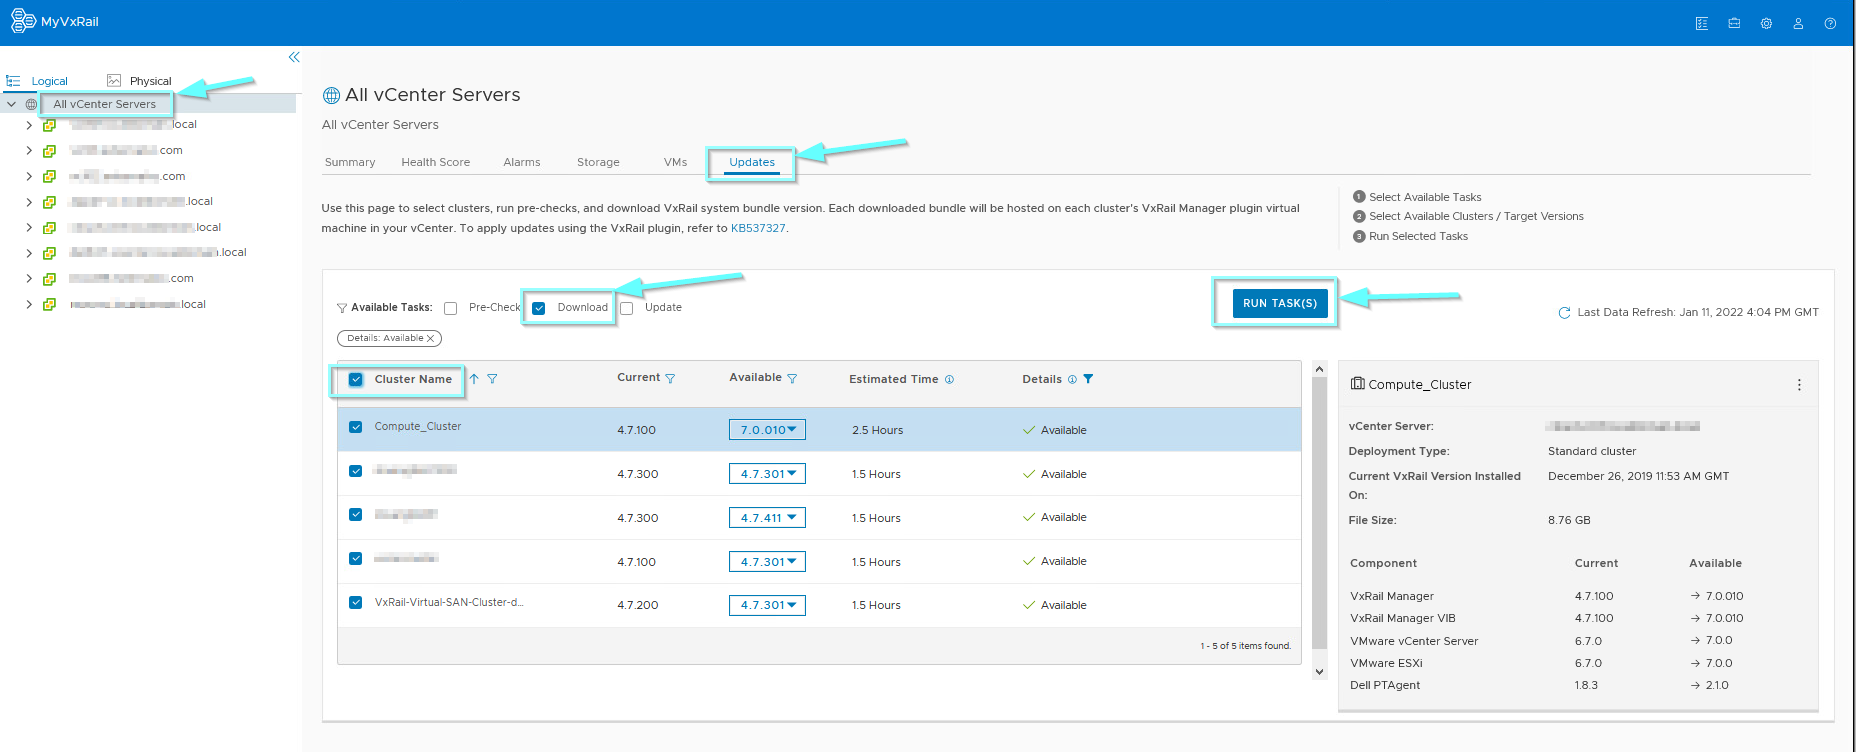The width and height of the screenshot is (1856, 752).
Task: Click the Compute_Cluster cluster name
Action: point(418,426)
